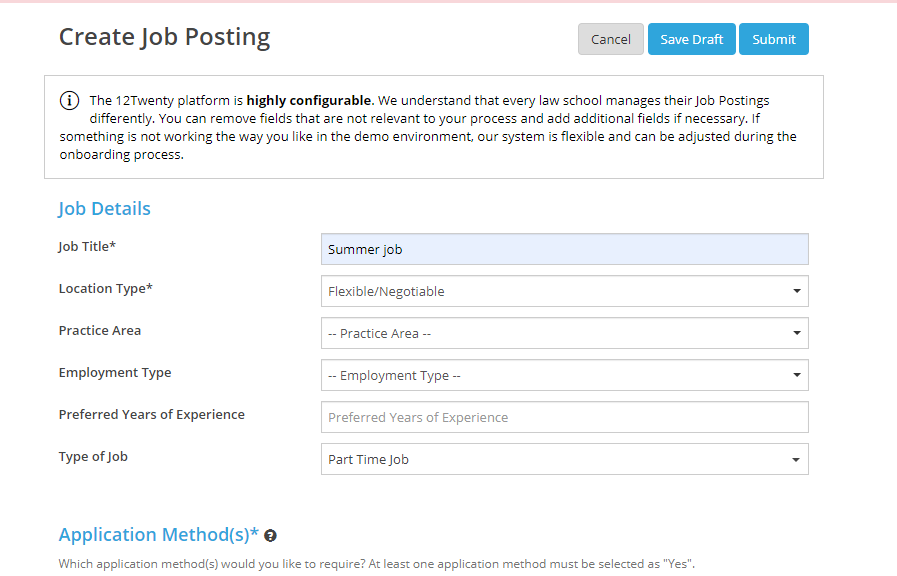Click the Practice Area field label
897x576 pixels.
(x=100, y=330)
